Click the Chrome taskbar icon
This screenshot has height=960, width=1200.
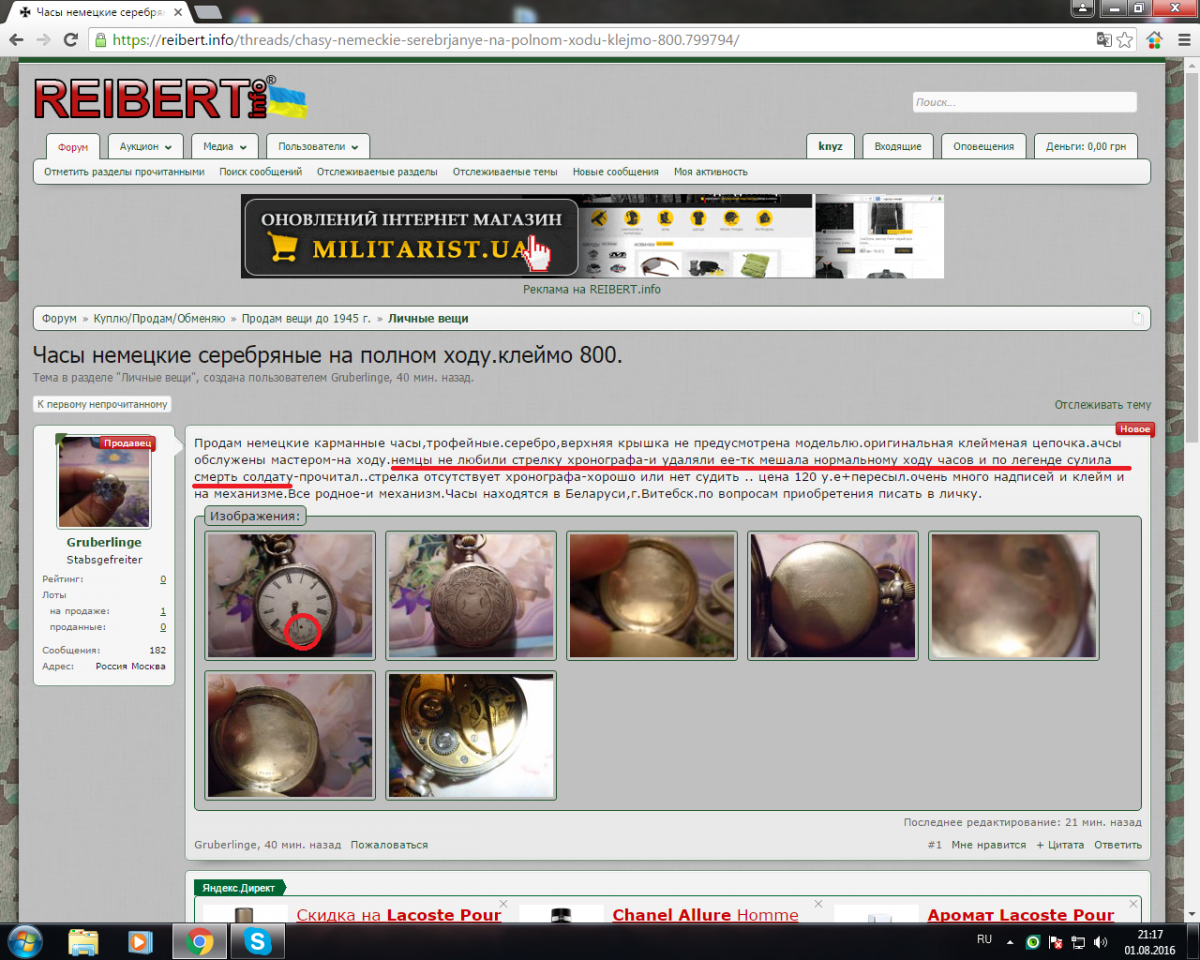(199, 941)
